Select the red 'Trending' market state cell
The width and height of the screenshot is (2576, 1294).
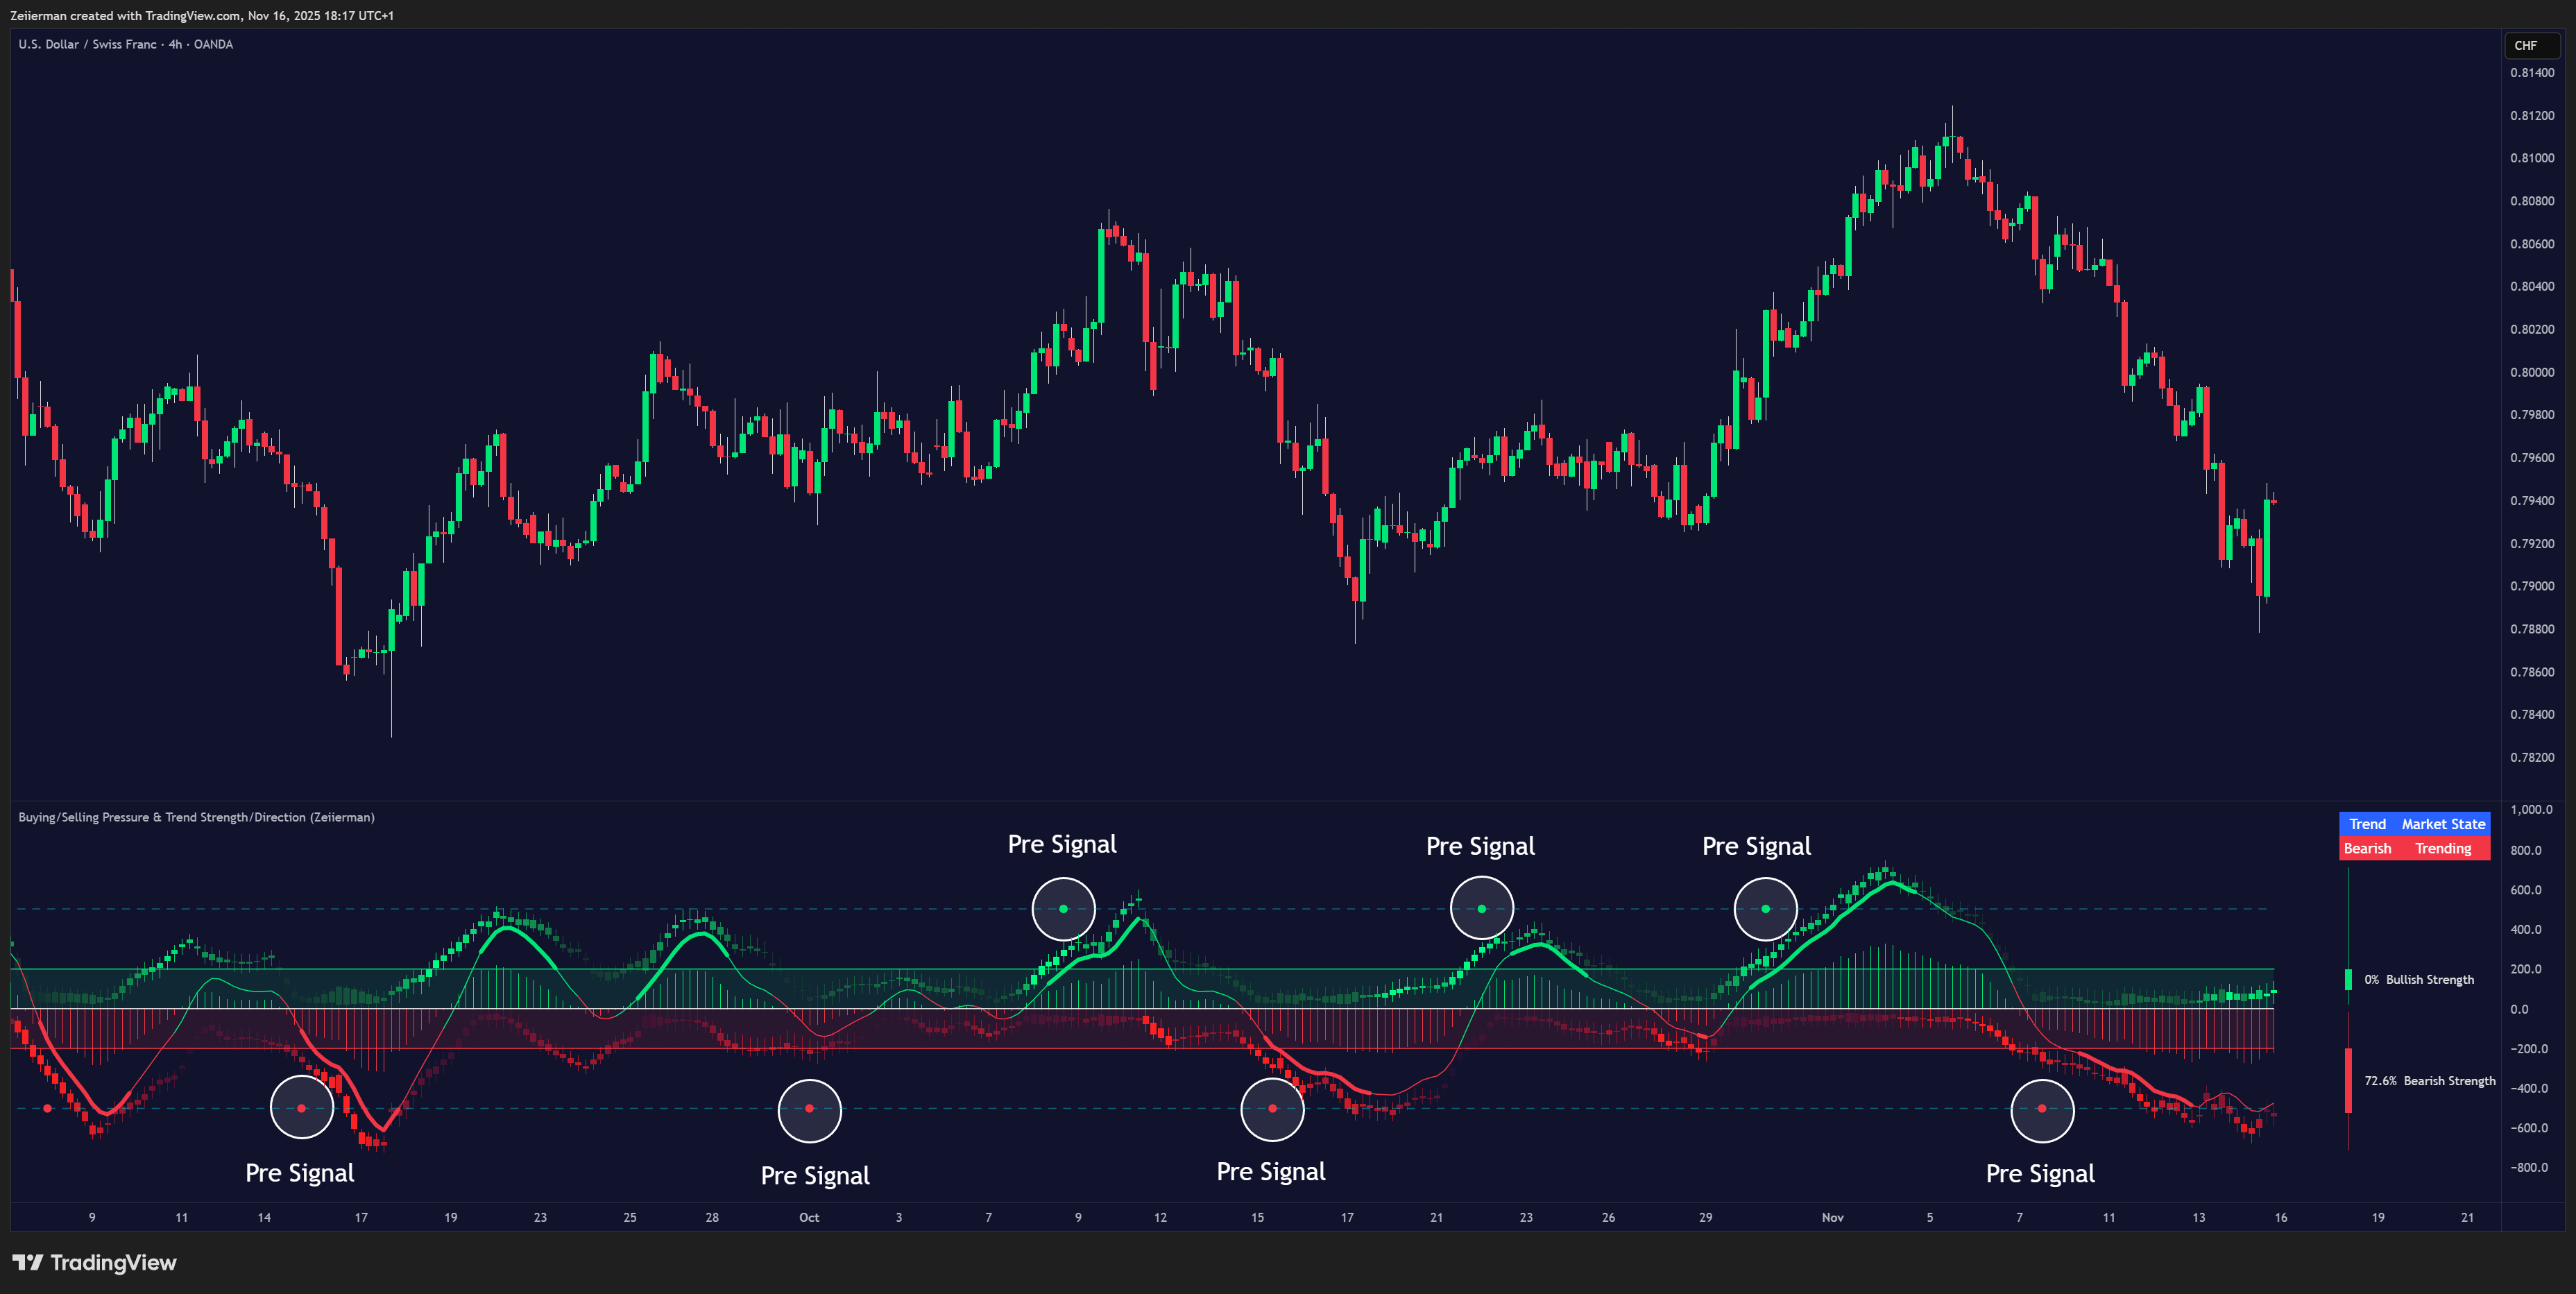coord(2443,848)
